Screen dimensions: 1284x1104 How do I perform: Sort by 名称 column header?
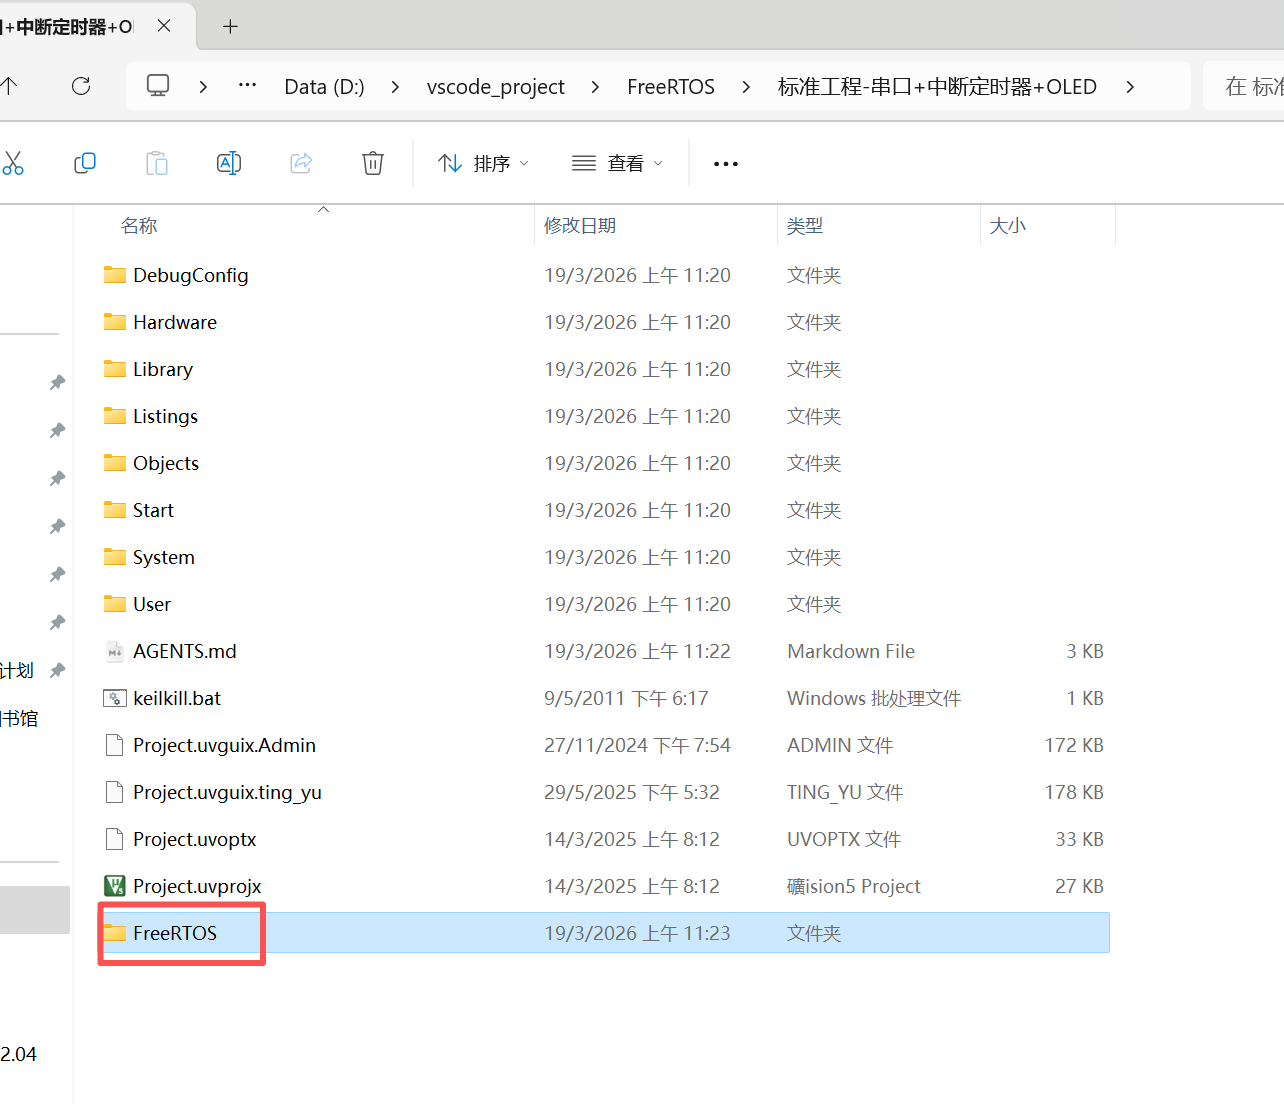[x=139, y=226]
